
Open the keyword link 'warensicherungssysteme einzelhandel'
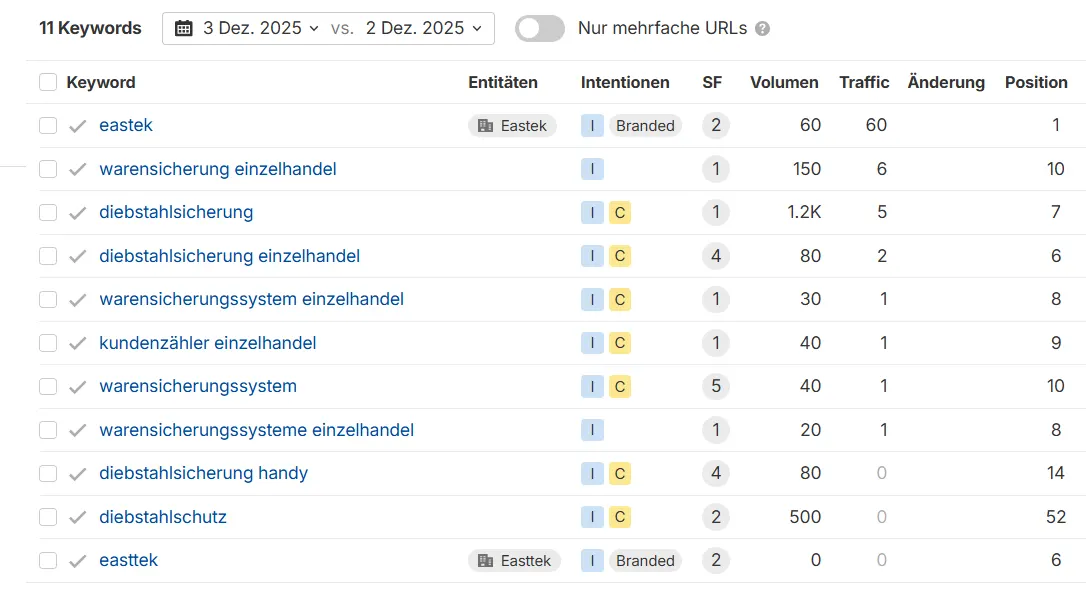(256, 429)
